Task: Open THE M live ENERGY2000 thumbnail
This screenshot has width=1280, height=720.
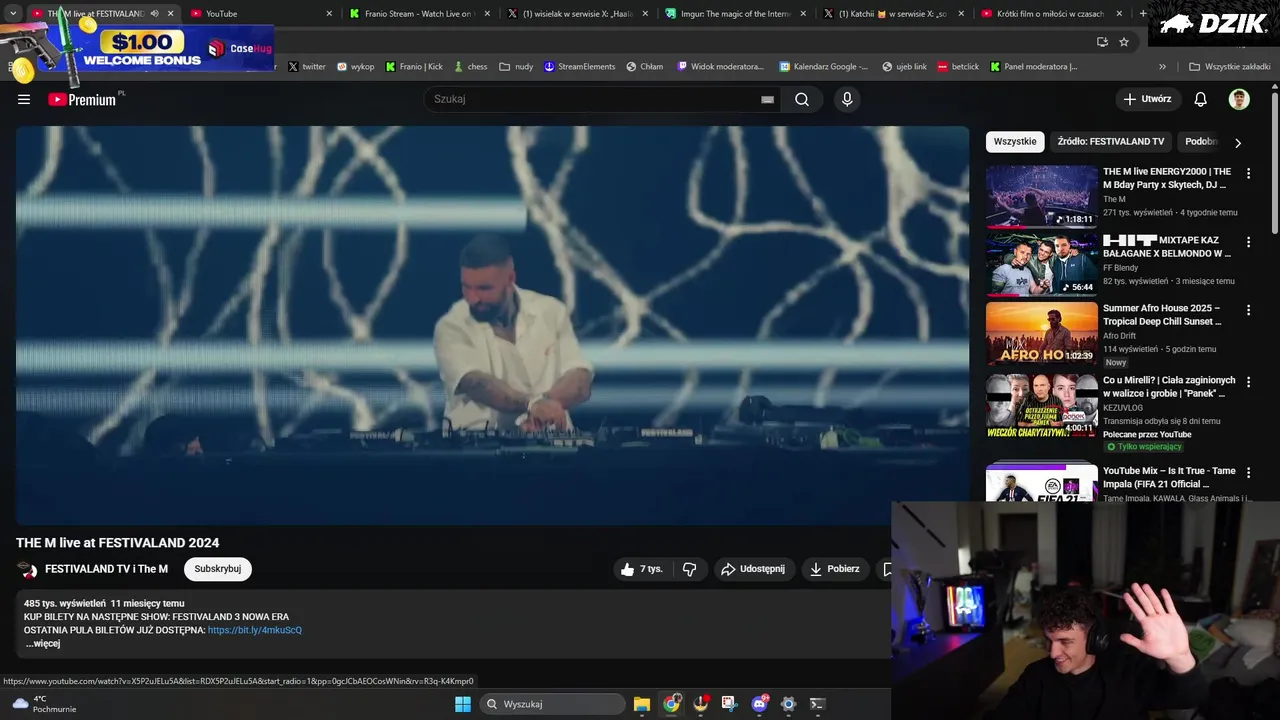Action: pyautogui.click(x=1042, y=196)
